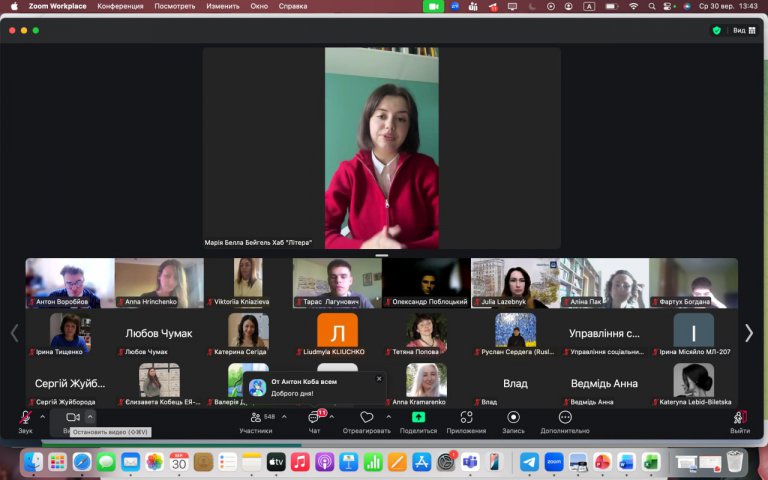Open the Конференция menu in menu bar
Viewport: 768px width, 480px height.
[x=120, y=6]
